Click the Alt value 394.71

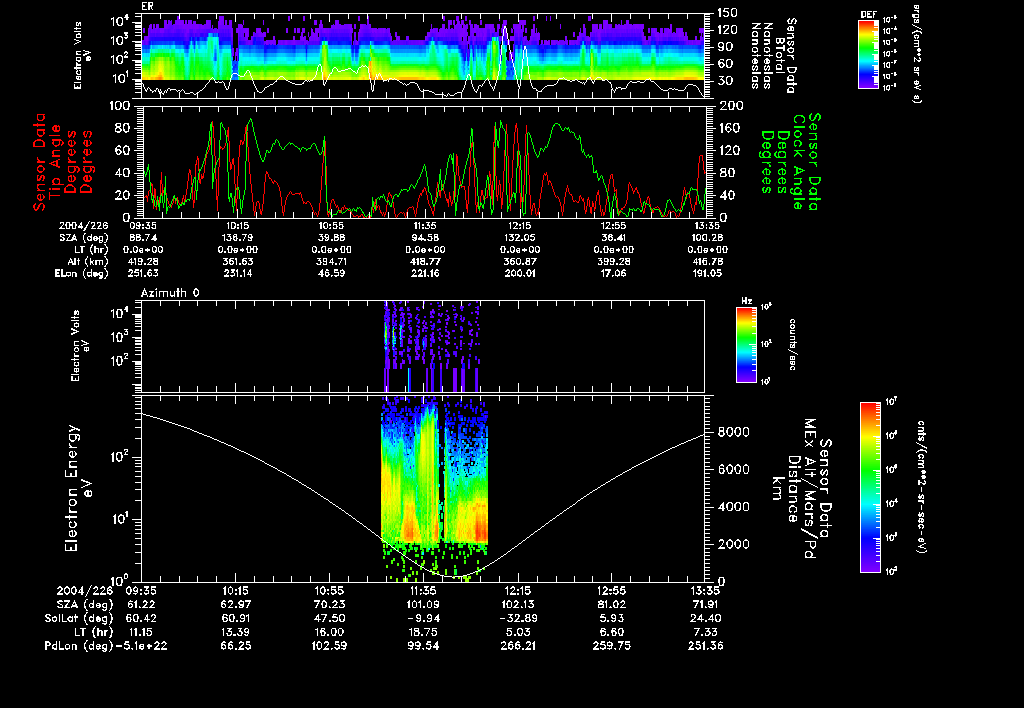pos(331,261)
